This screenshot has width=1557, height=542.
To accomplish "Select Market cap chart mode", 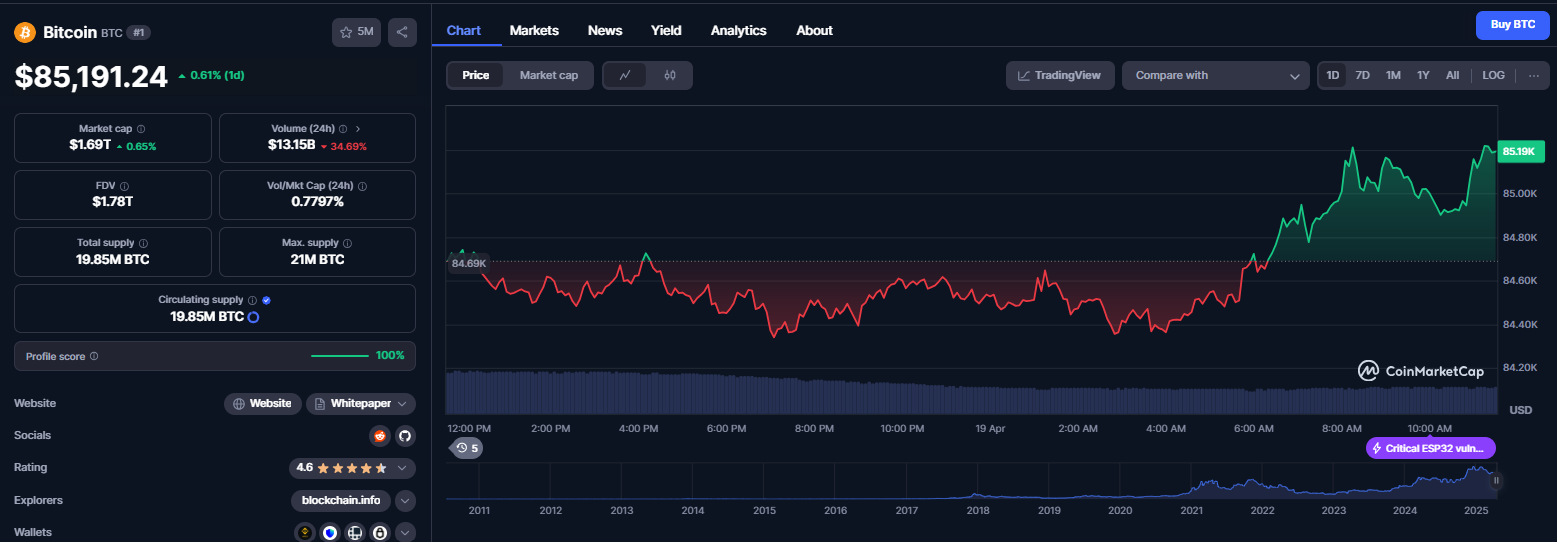I will 549,75.
